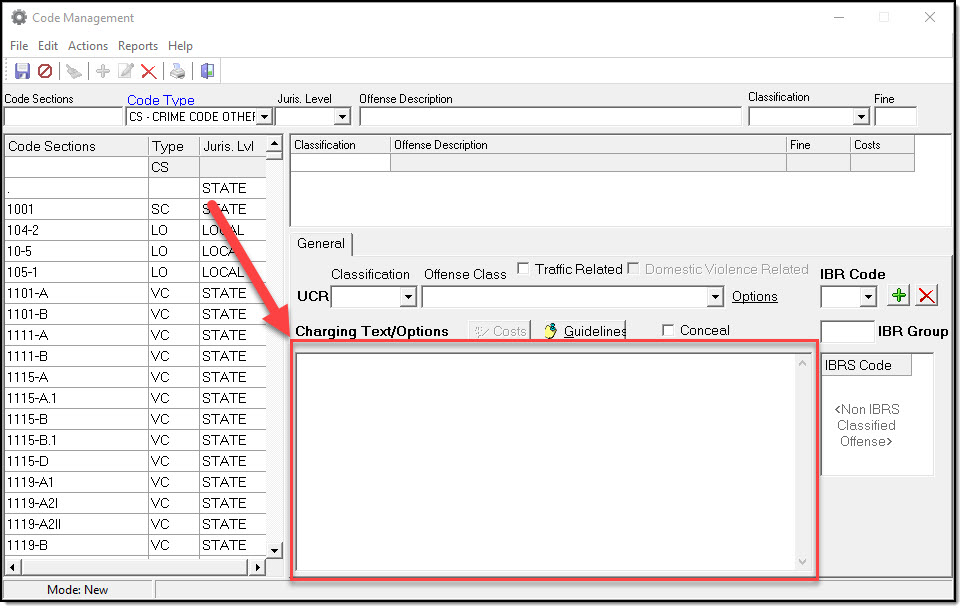Toggle the Conceal checkbox
Image resolution: width=964 pixels, height=610 pixels.
[668, 330]
